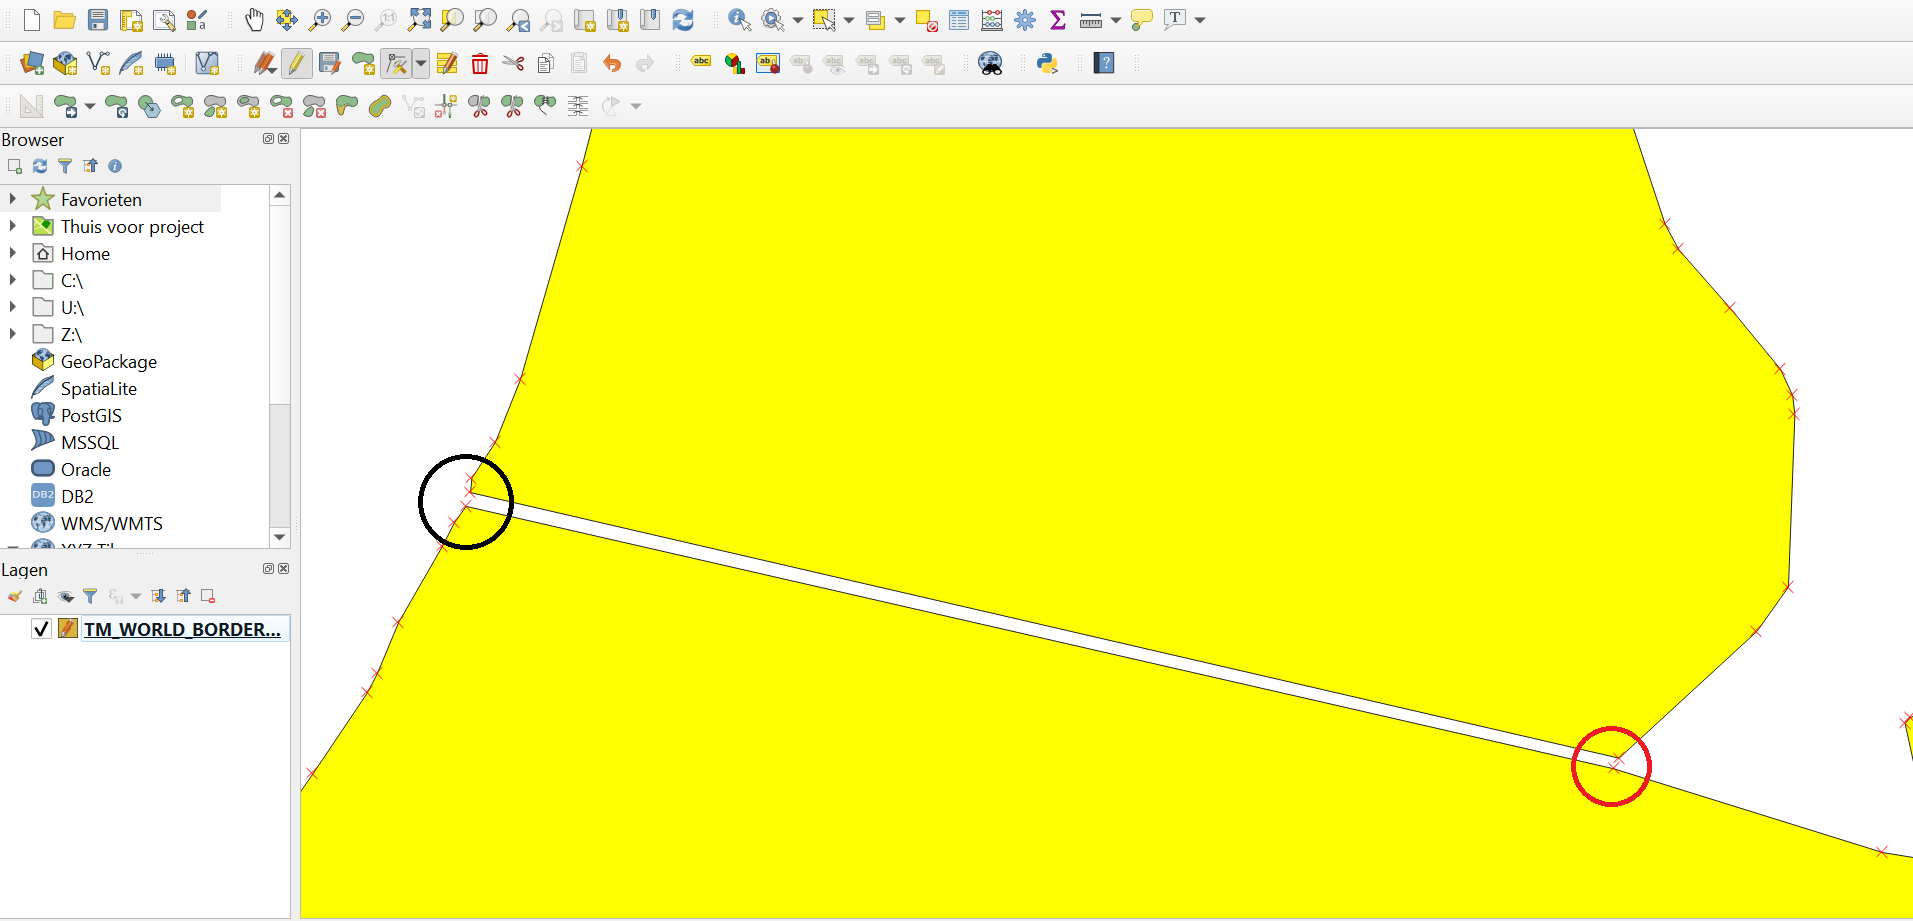Image resolution: width=1913 pixels, height=921 pixels.
Task: Open the Python console
Action: (1047, 63)
